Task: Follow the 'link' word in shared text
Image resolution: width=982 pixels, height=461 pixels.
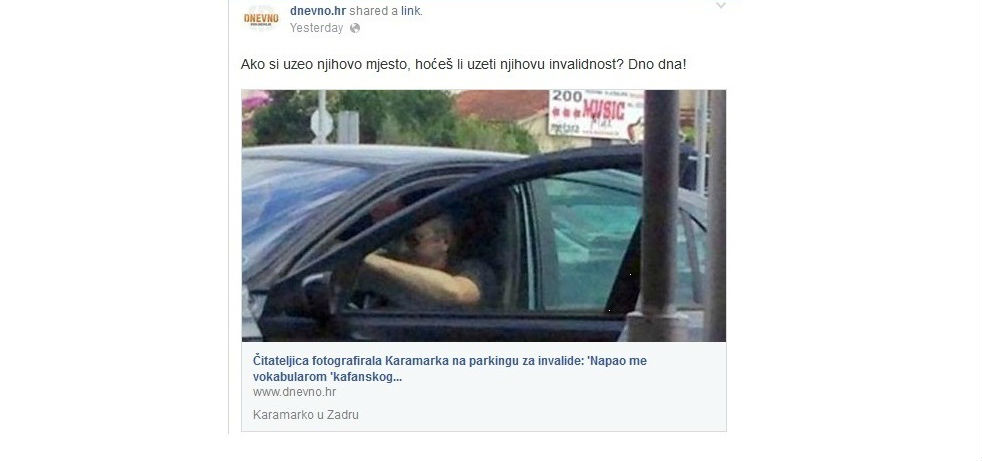Action: (411, 11)
